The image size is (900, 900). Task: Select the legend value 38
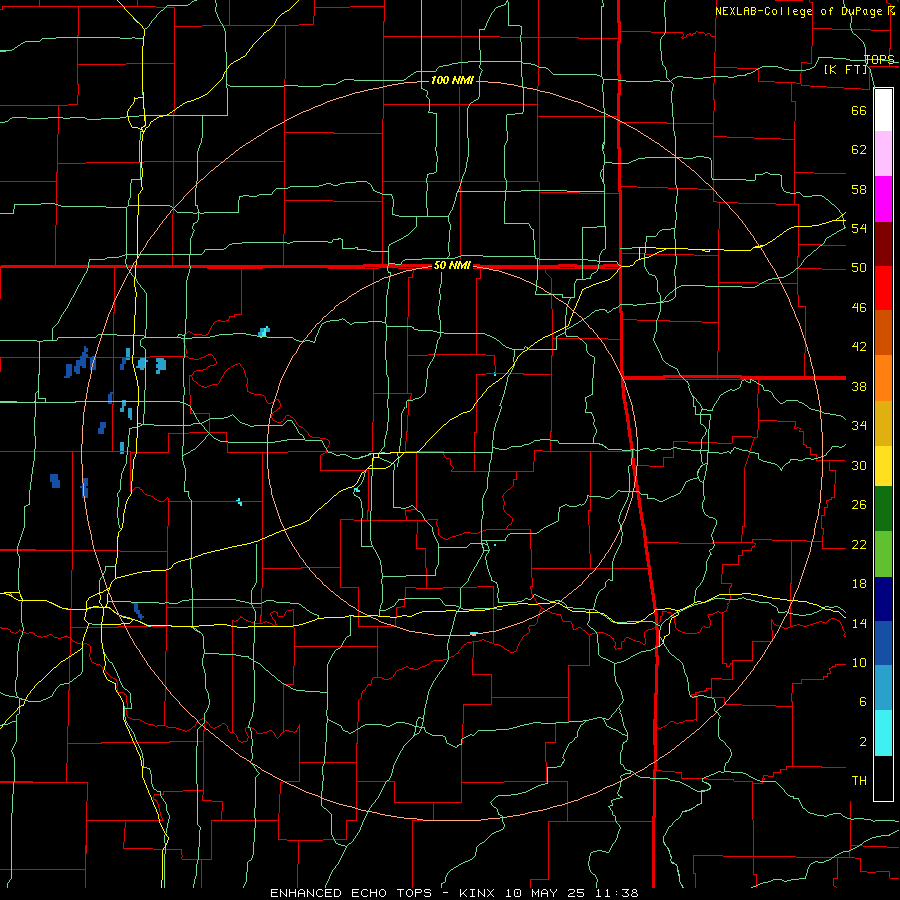click(x=859, y=386)
